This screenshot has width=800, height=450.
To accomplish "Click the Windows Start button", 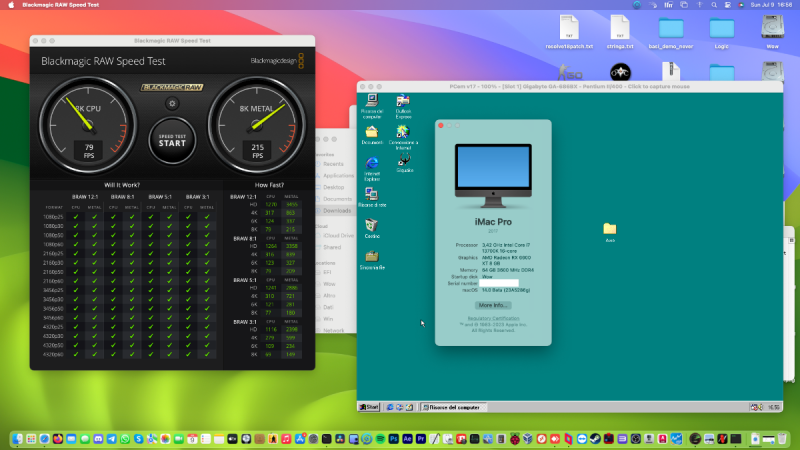I will (x=369, y=407).
